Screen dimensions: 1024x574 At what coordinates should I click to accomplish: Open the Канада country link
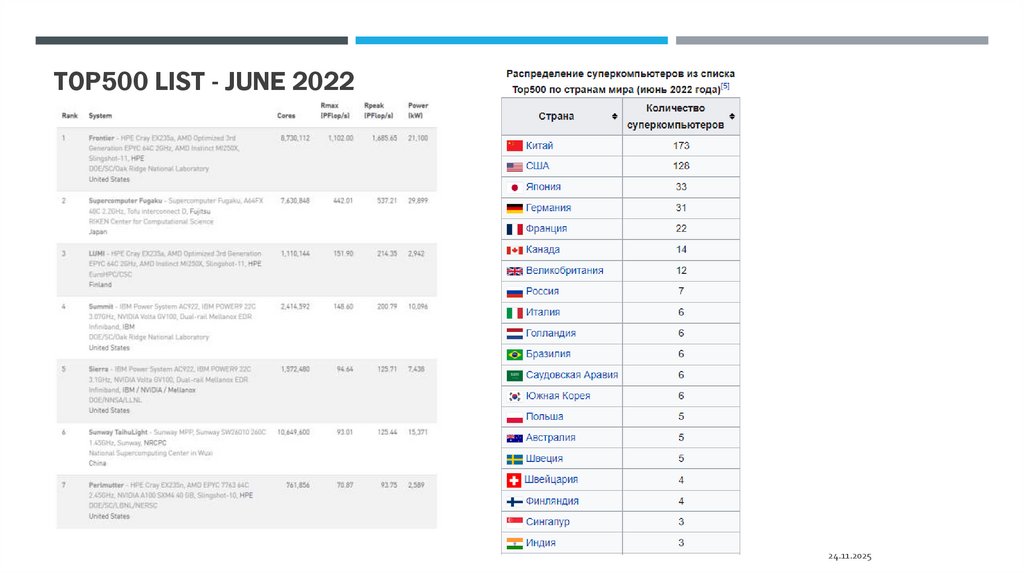543,249
